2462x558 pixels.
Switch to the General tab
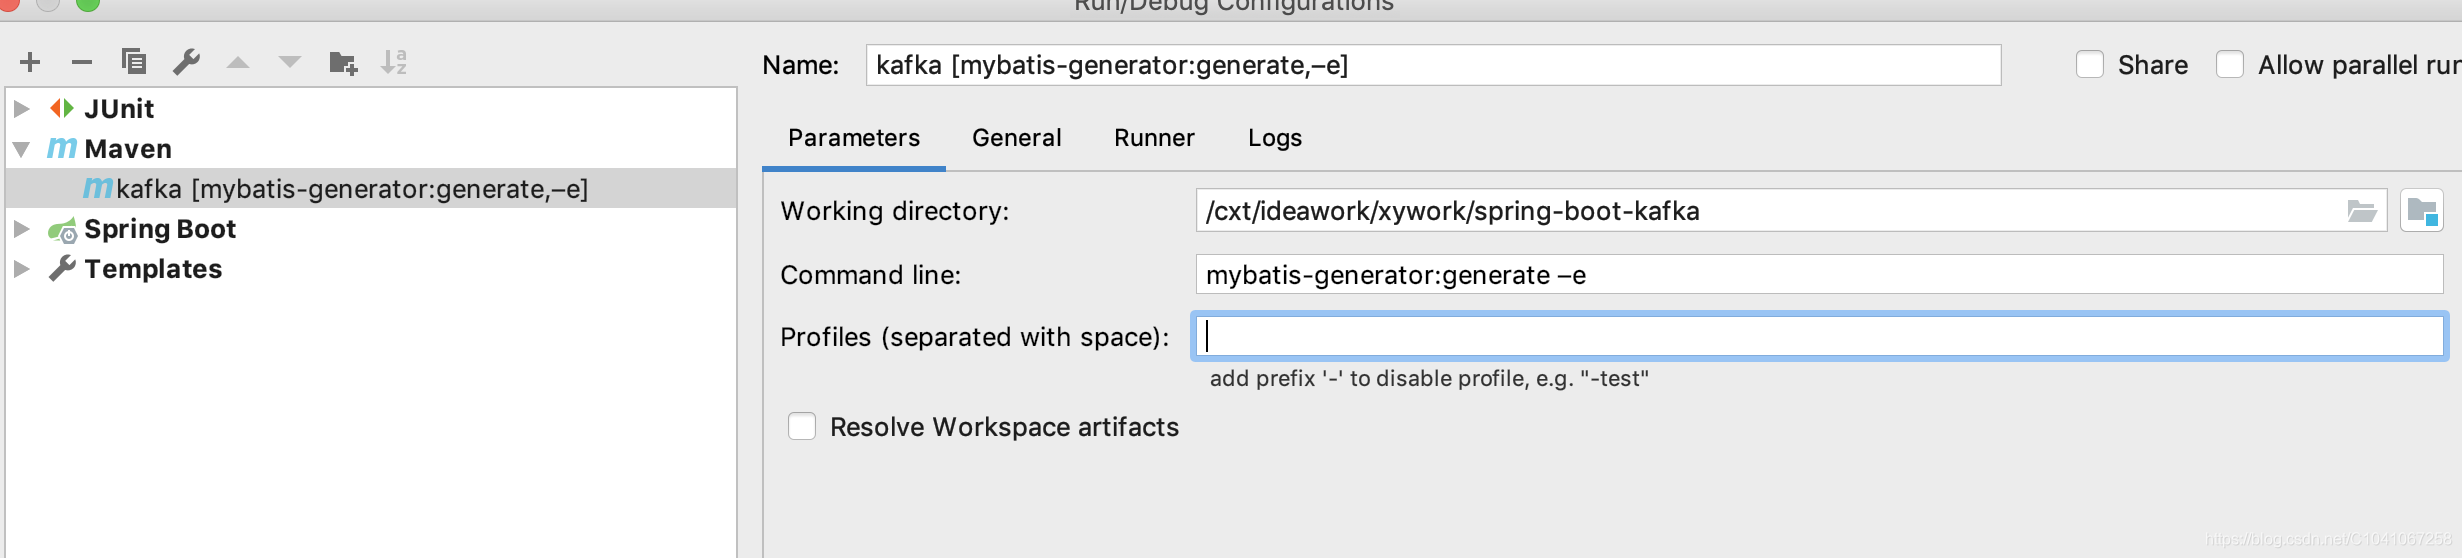tap(1016, 138)
